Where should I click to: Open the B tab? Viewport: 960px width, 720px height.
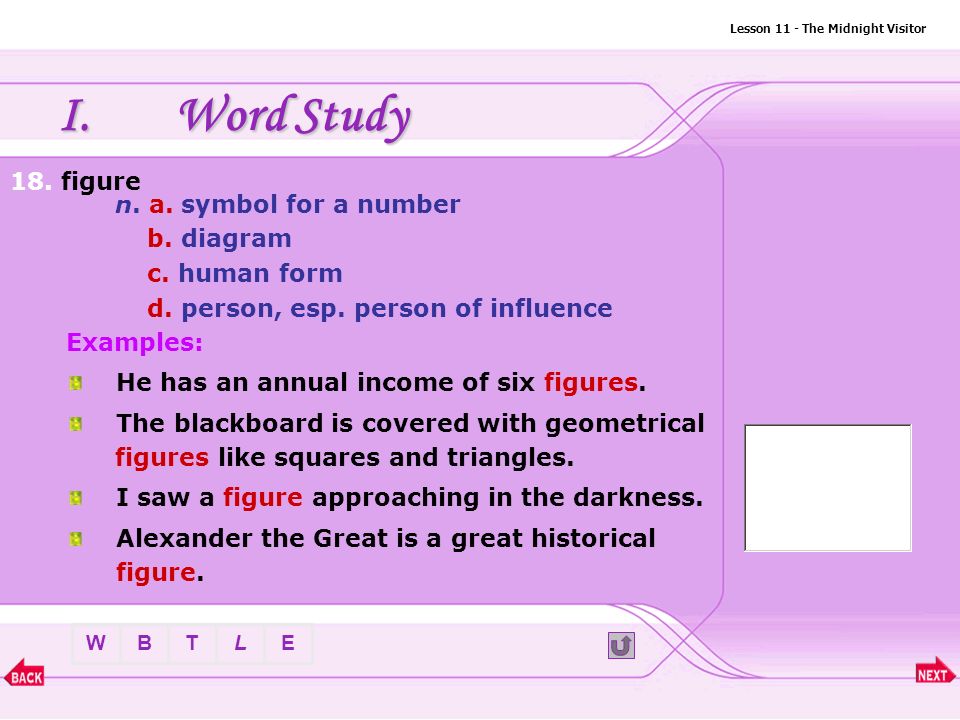(144, 643)
